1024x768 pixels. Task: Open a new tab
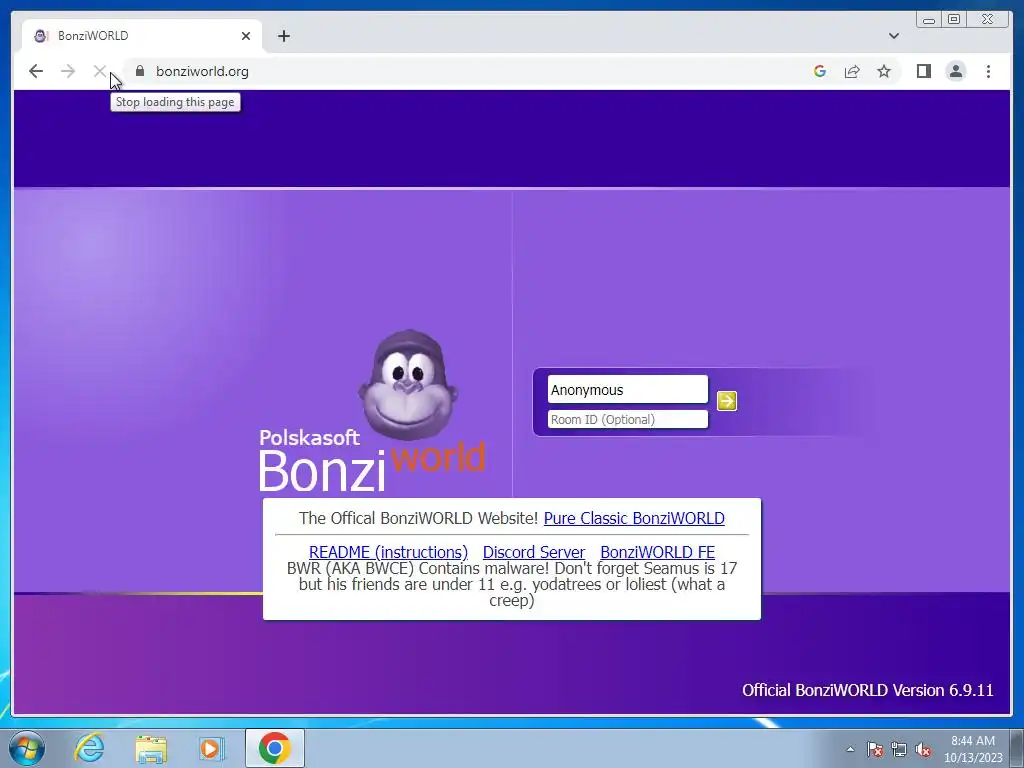283,36
